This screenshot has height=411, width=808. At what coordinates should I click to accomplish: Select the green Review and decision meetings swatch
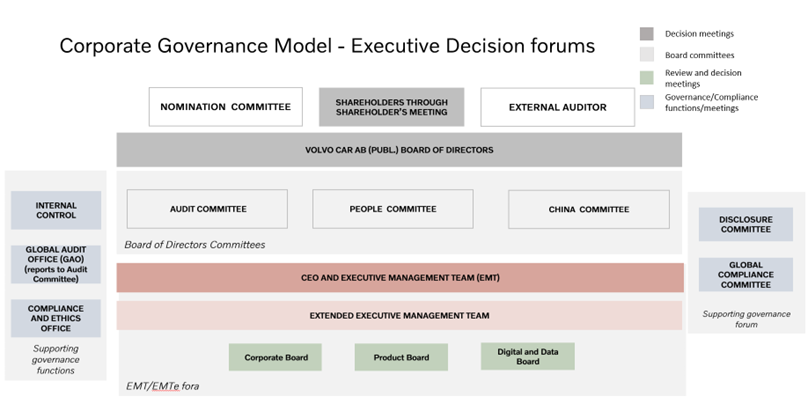647,78
